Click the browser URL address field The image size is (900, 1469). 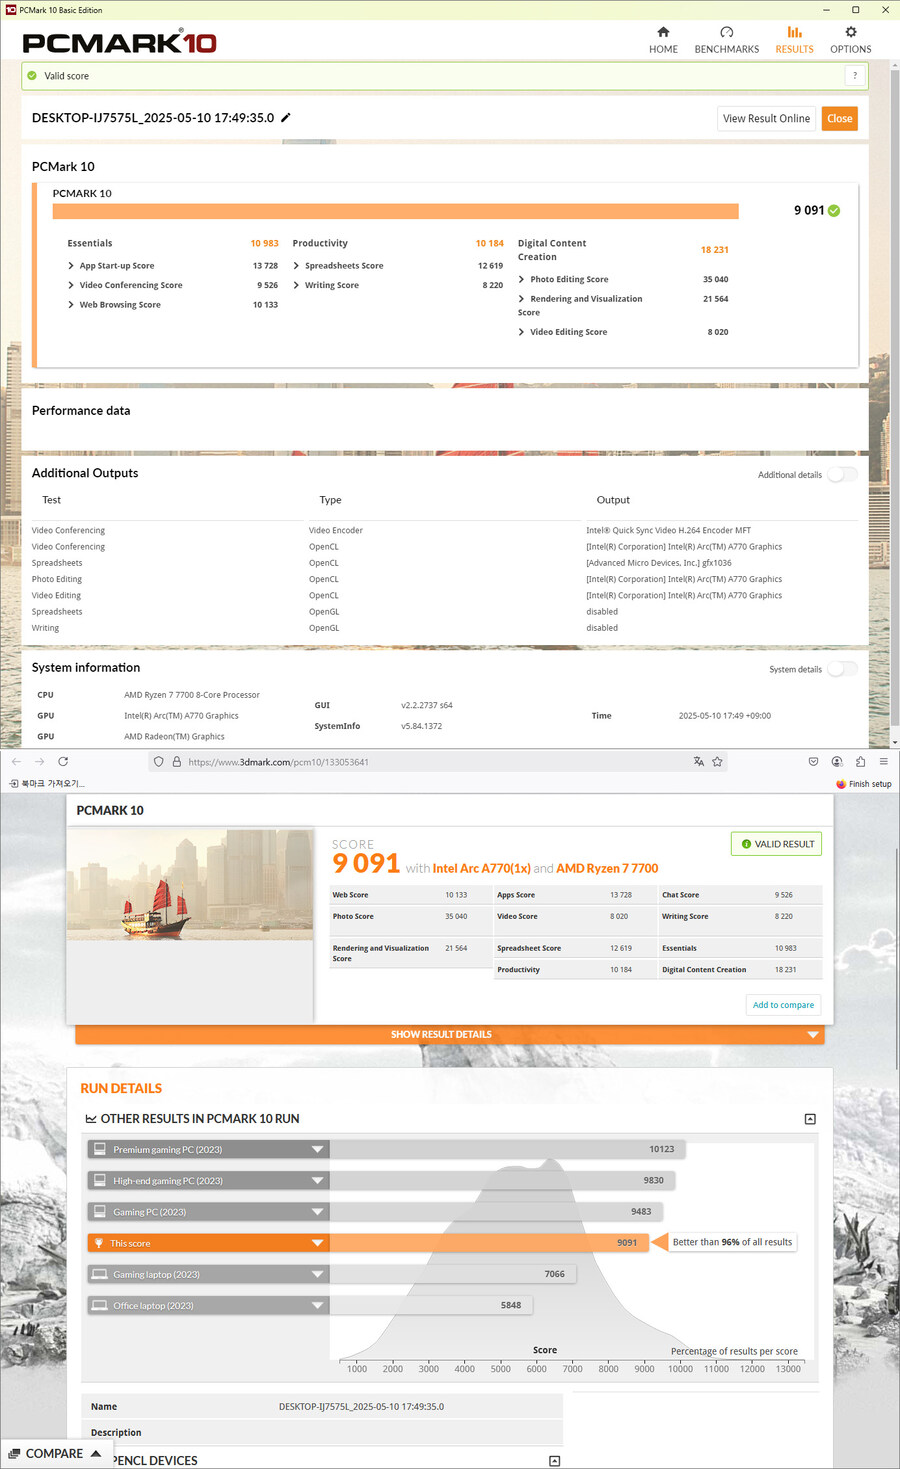(x=430, y=762)
